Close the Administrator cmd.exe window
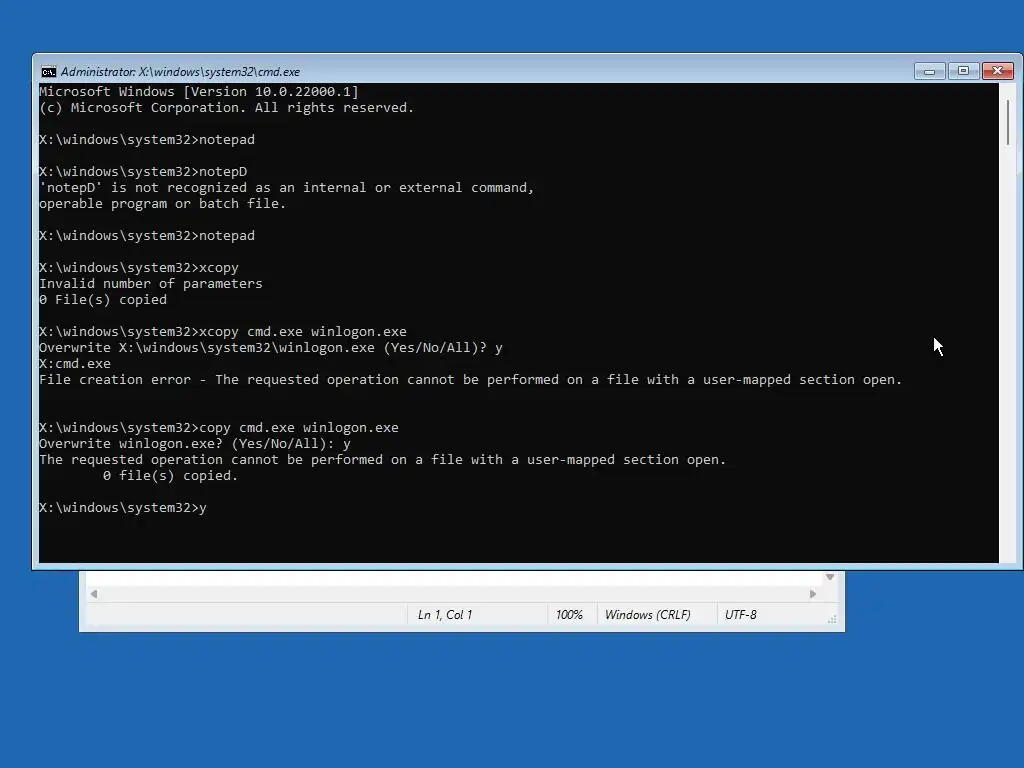The width and height of the screenshot is (1024, 768). click(997, 71)
